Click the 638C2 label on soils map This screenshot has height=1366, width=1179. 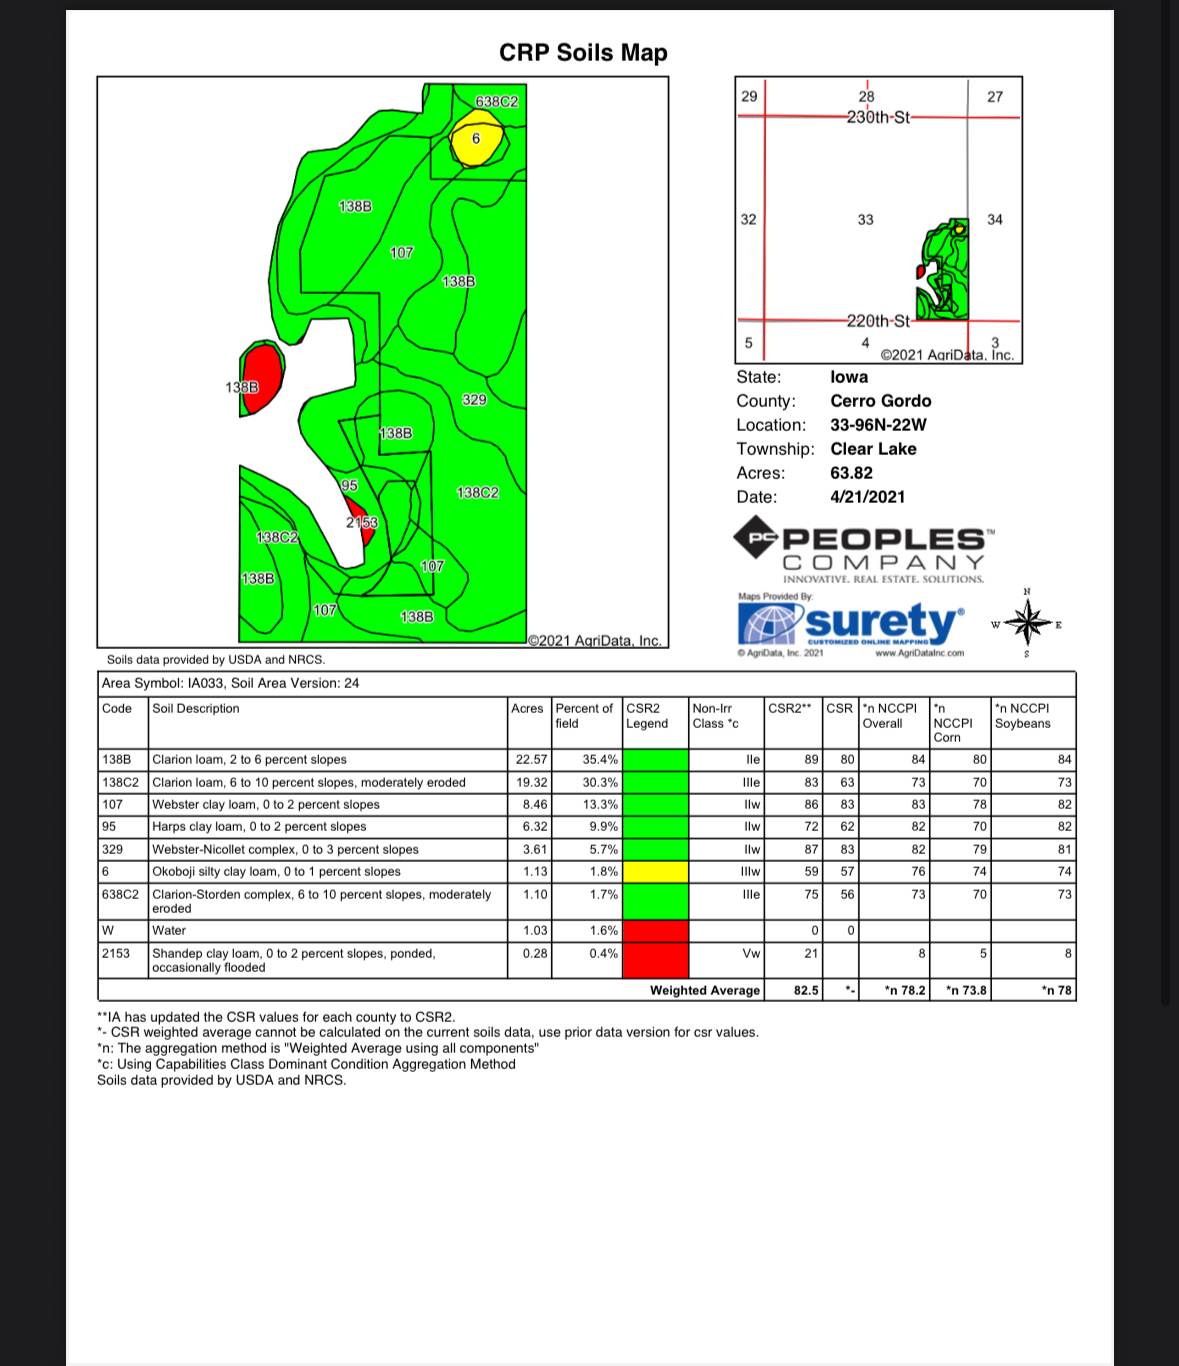497,102
